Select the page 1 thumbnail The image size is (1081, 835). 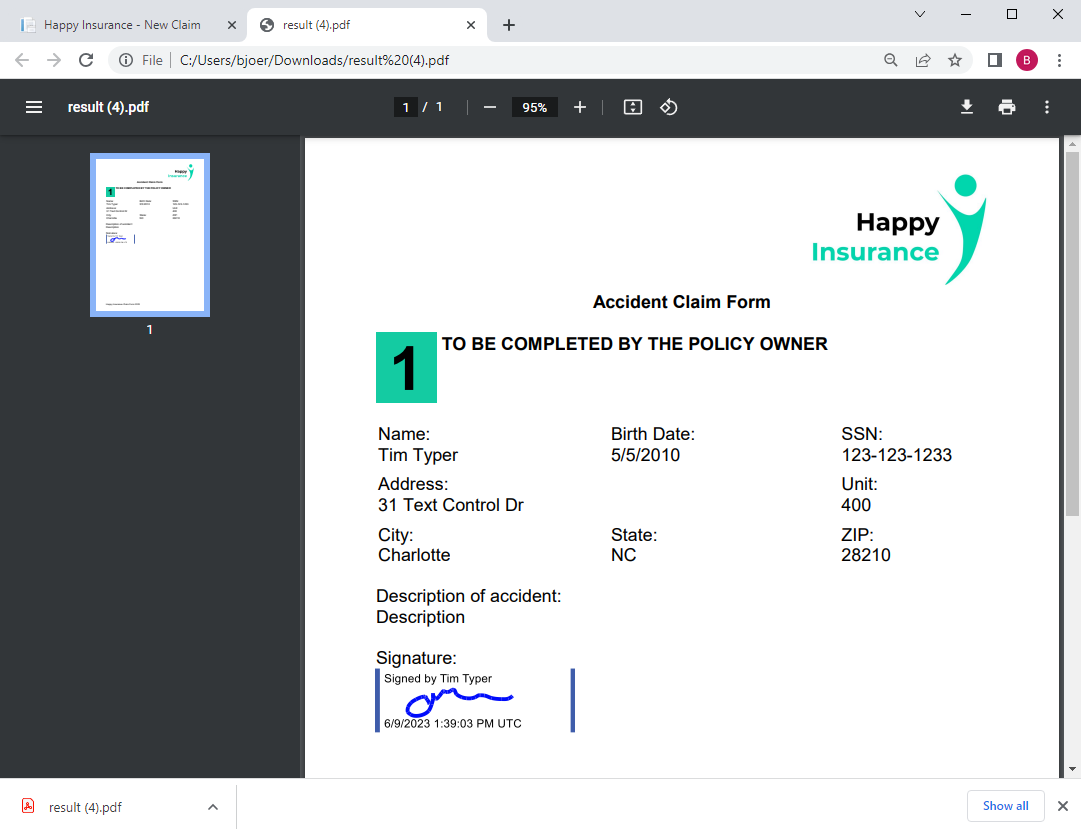(x=150, y=235)
